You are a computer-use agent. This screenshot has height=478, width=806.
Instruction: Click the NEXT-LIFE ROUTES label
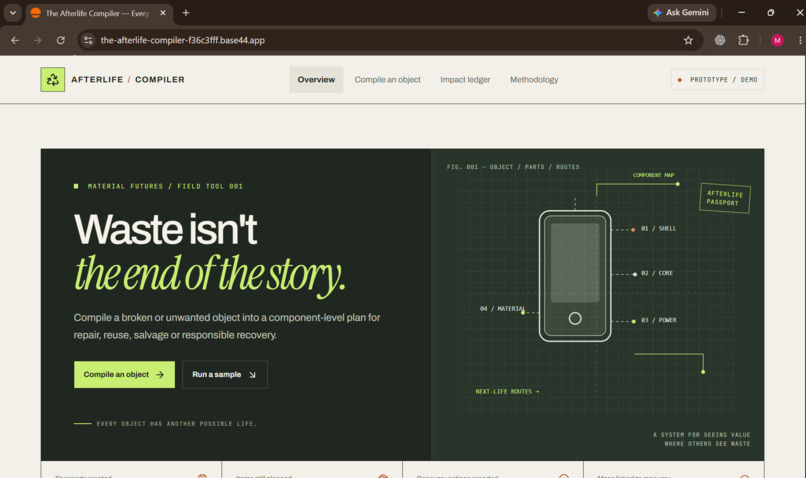pos(507,392)
